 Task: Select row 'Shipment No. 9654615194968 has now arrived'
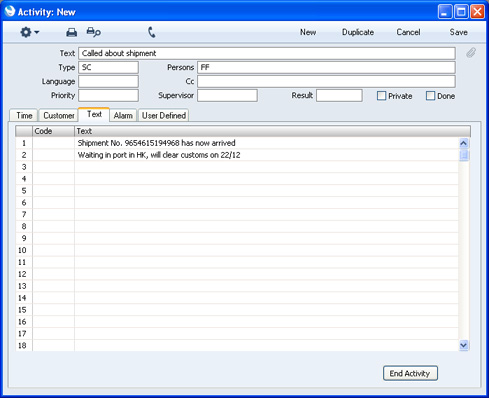coord(266,143)
